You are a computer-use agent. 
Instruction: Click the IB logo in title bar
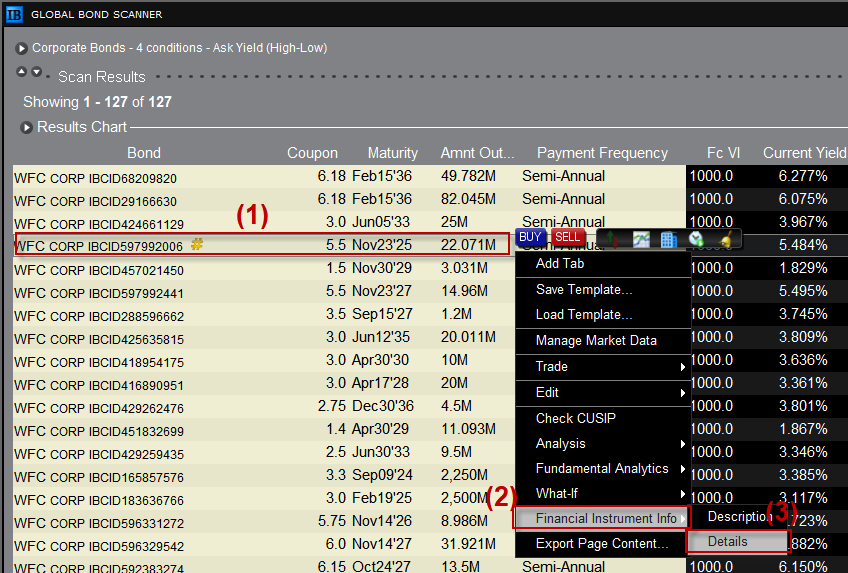coord(14,15)
